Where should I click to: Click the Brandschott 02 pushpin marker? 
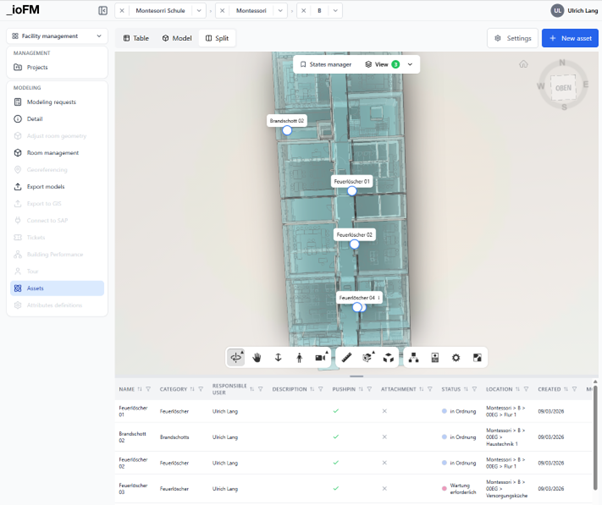[x=287, y=130]
